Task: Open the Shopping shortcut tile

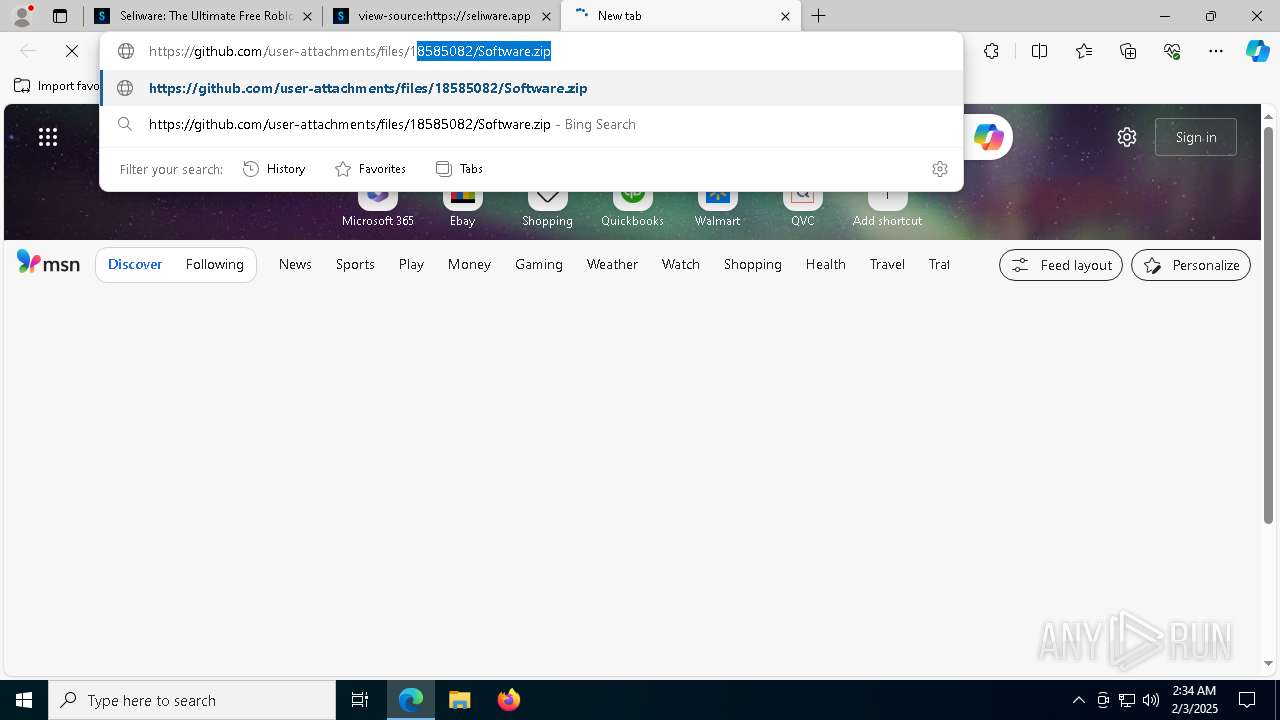Action: coord(547,207)
